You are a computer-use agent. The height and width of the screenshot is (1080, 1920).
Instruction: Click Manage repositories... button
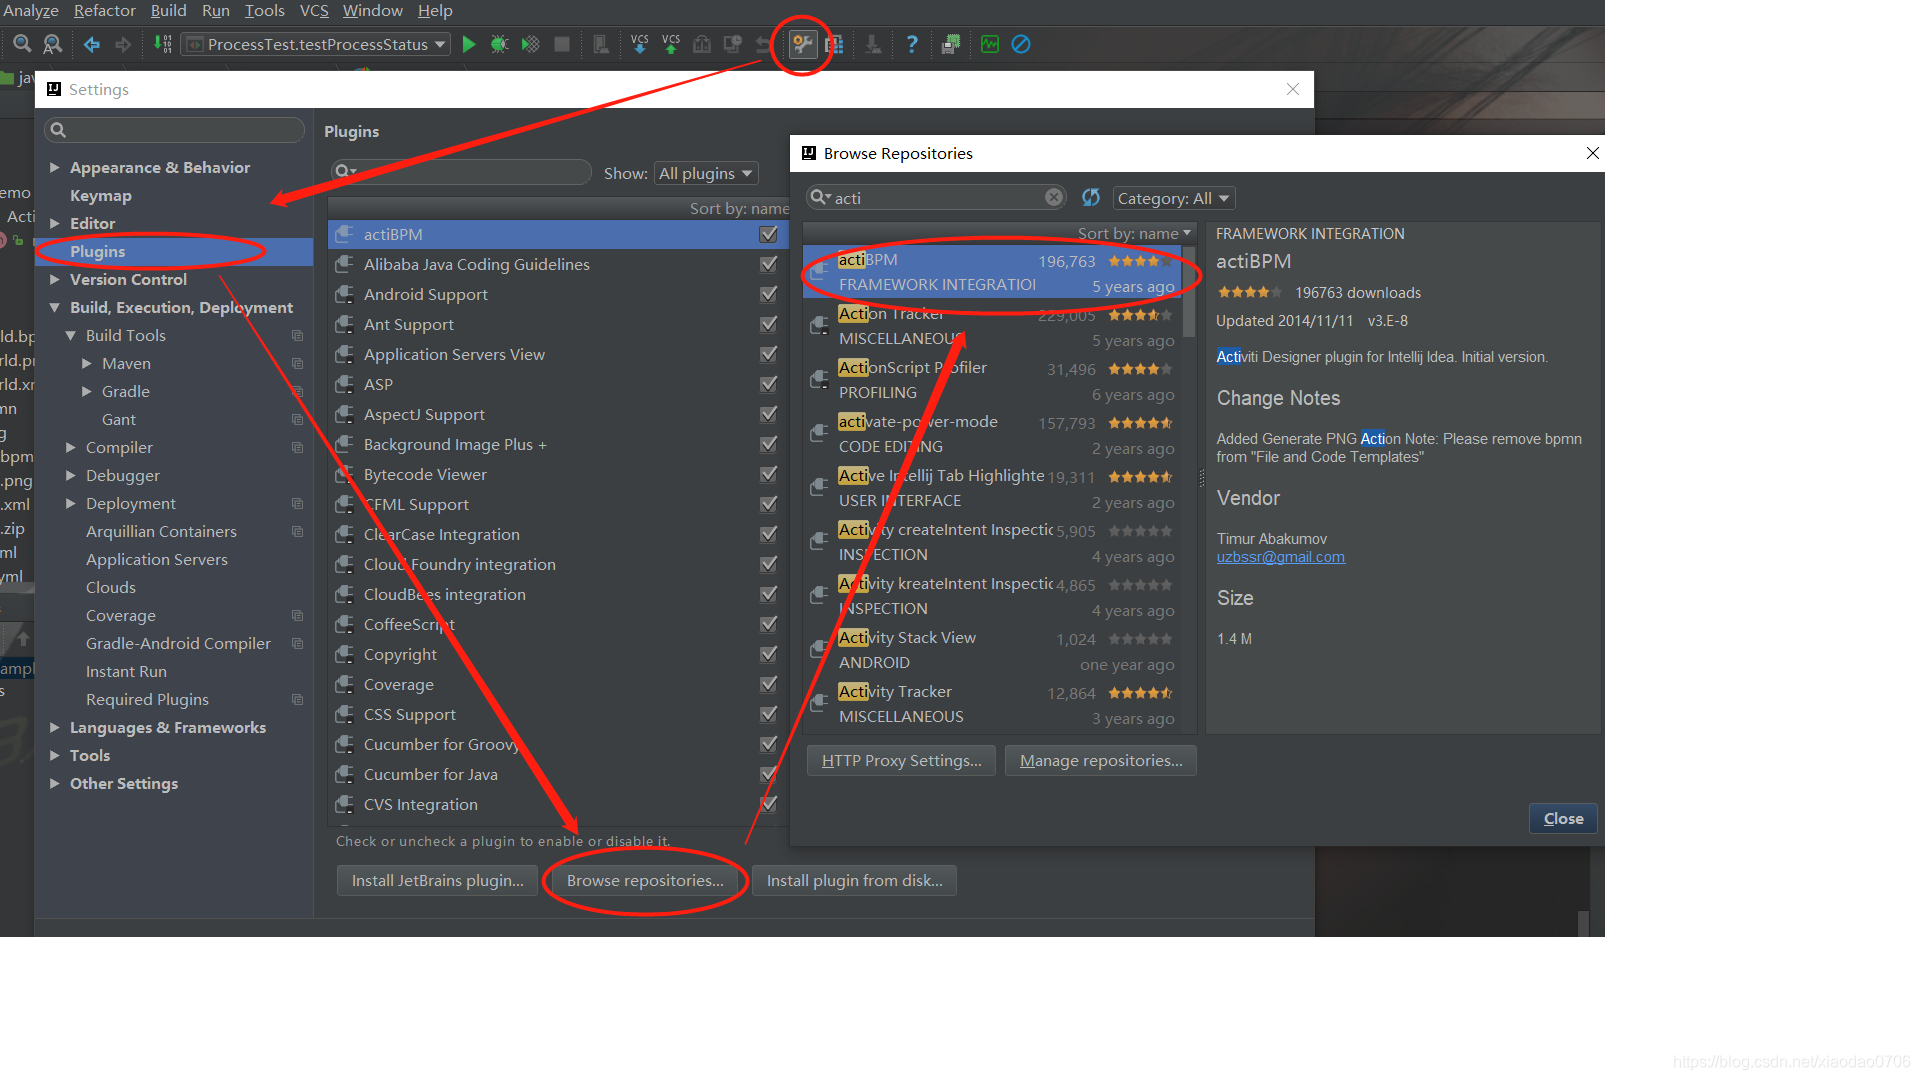tap(1101, 760)
